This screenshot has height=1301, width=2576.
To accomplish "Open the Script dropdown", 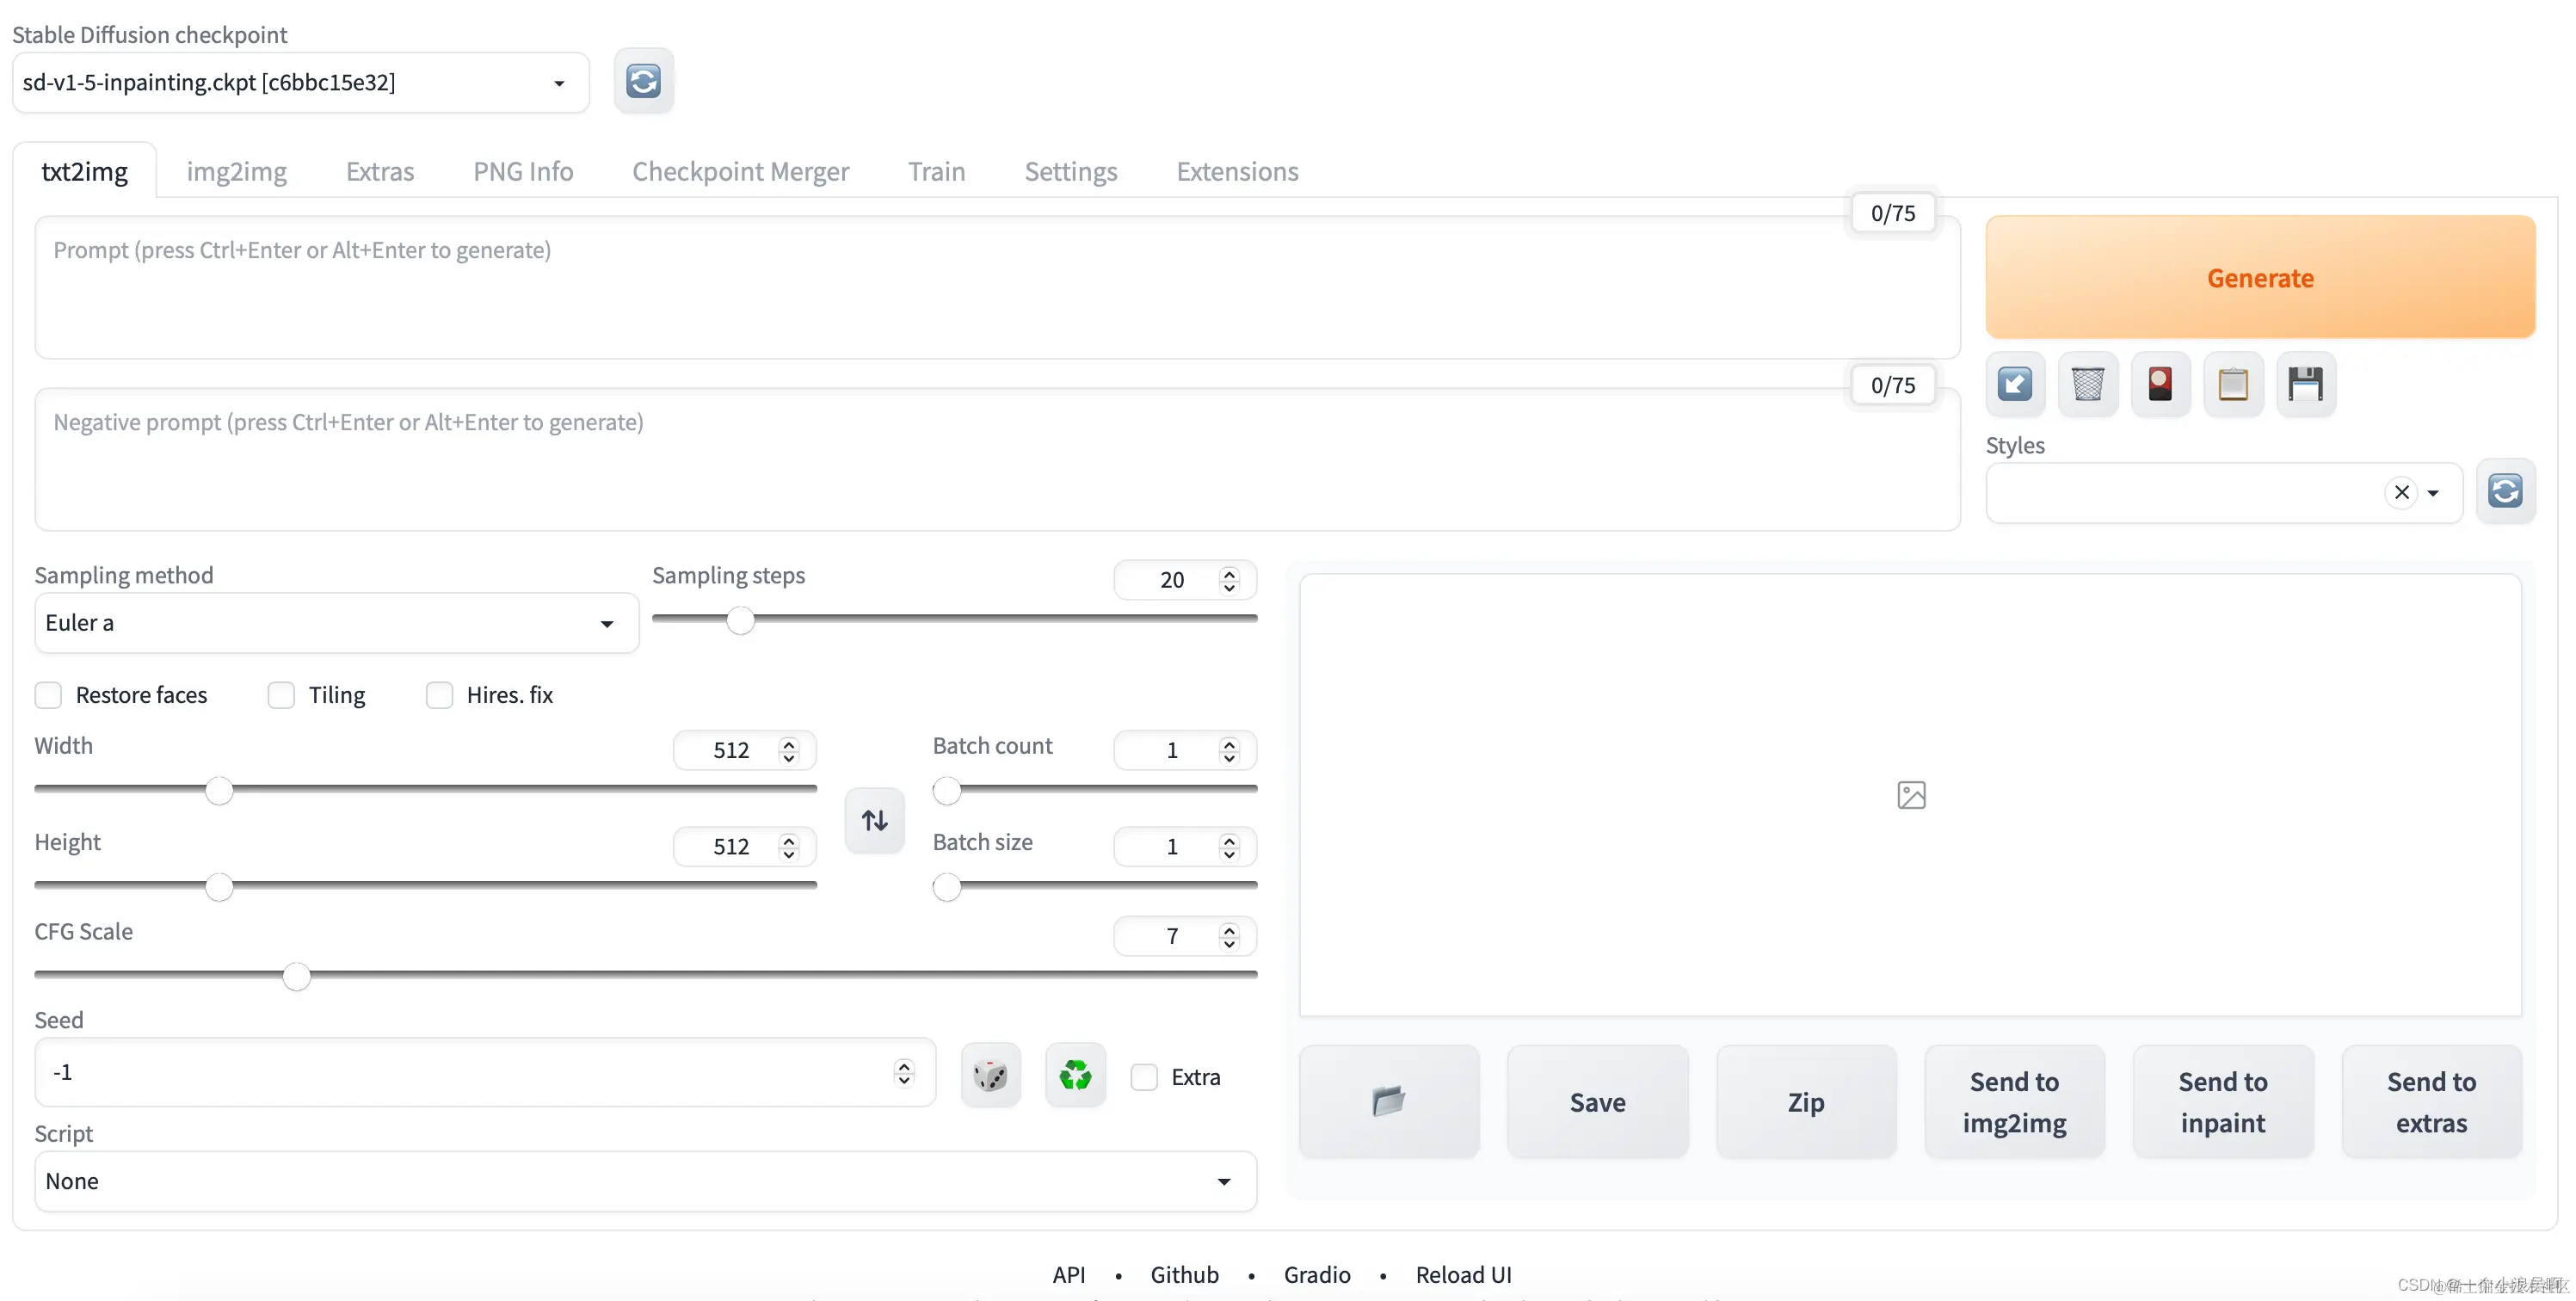I will (645, 1181).
